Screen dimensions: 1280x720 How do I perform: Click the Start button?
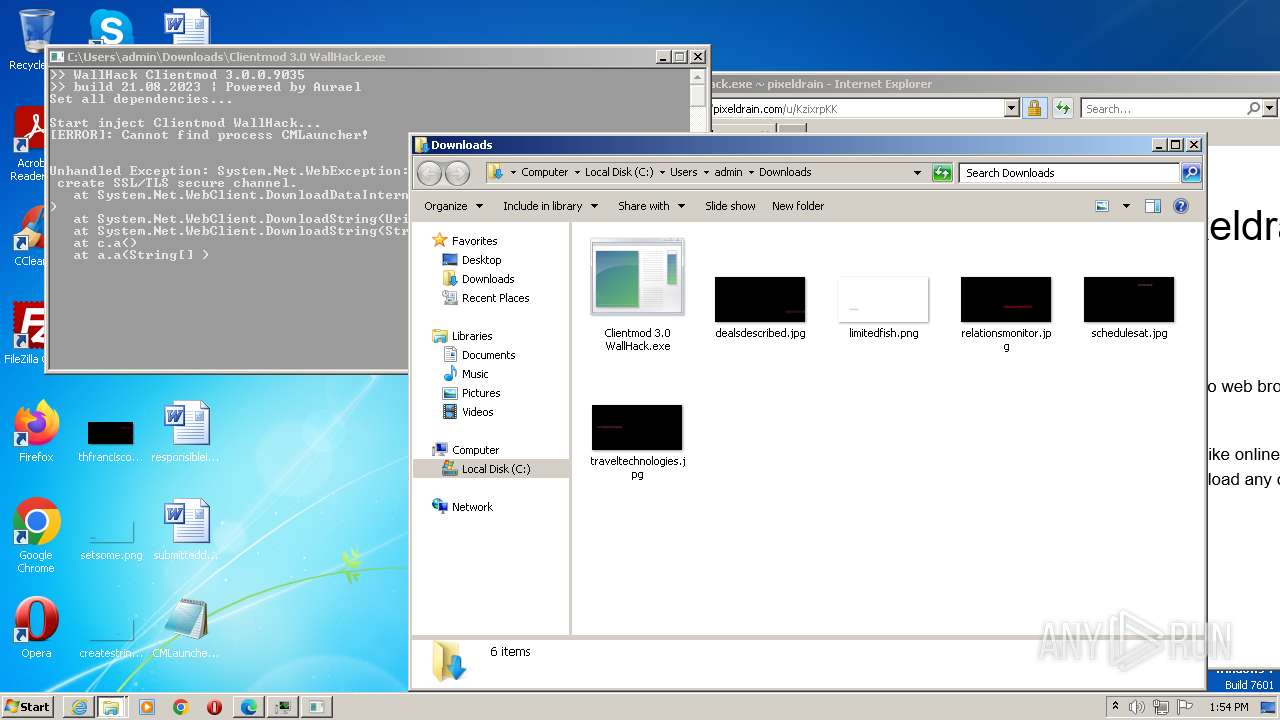tap(28, 706)
